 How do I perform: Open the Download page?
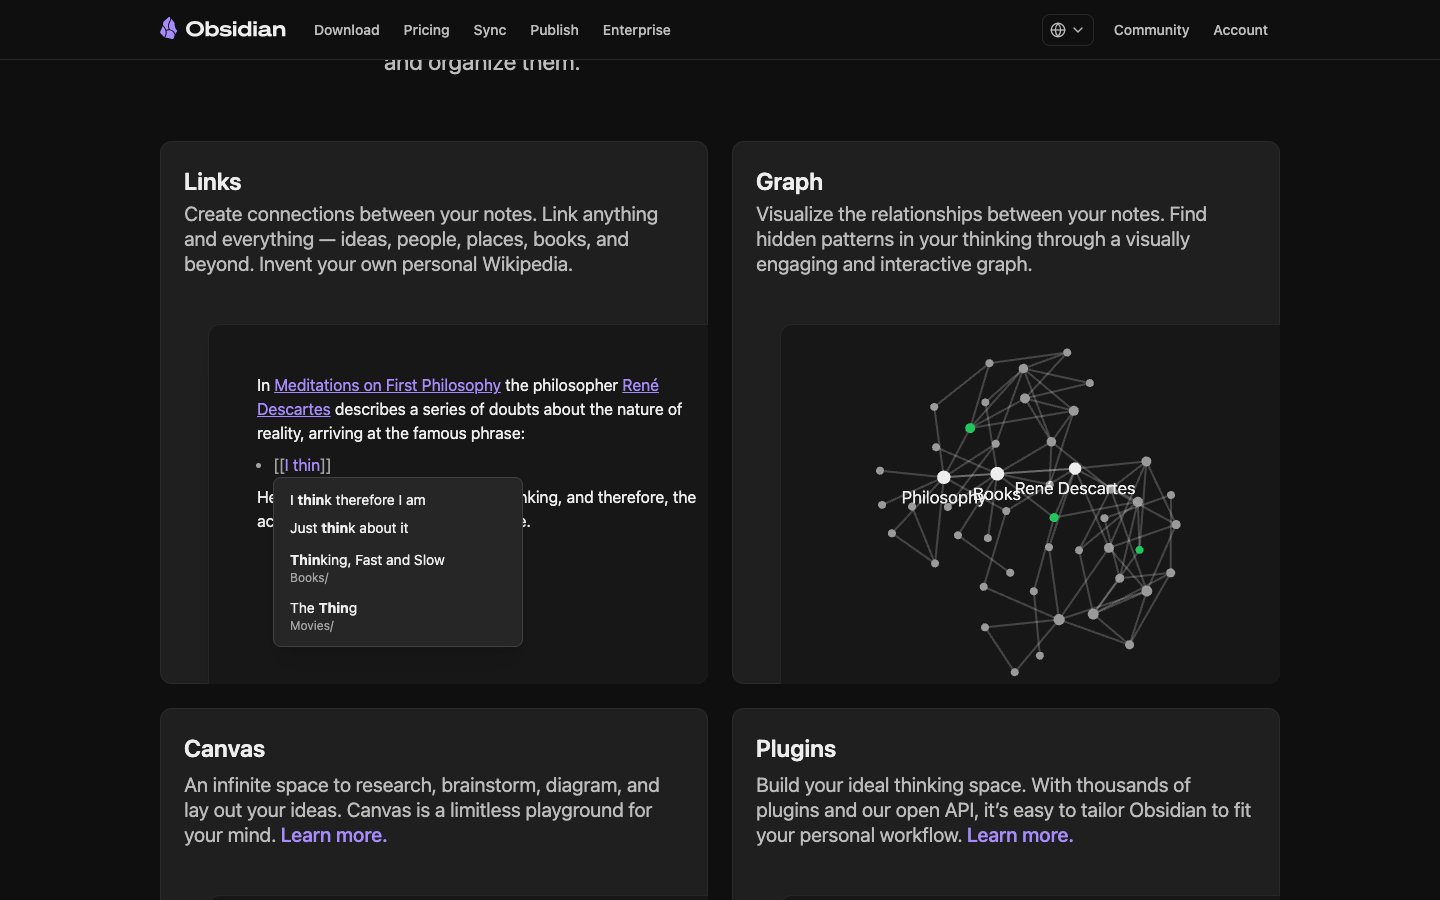[346, 30]
